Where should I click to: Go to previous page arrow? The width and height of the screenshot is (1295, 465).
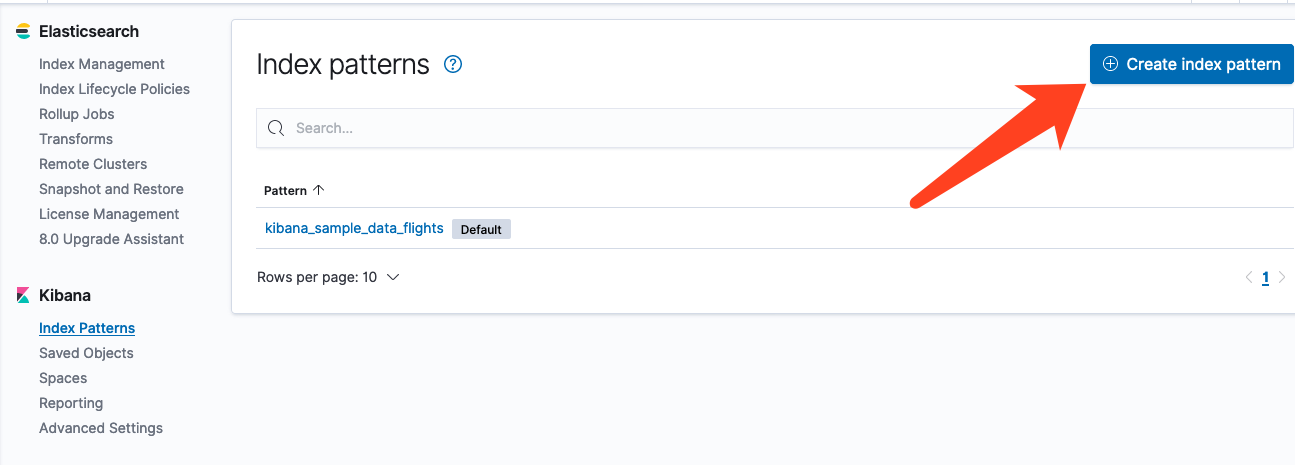(x=1248, y=278)
